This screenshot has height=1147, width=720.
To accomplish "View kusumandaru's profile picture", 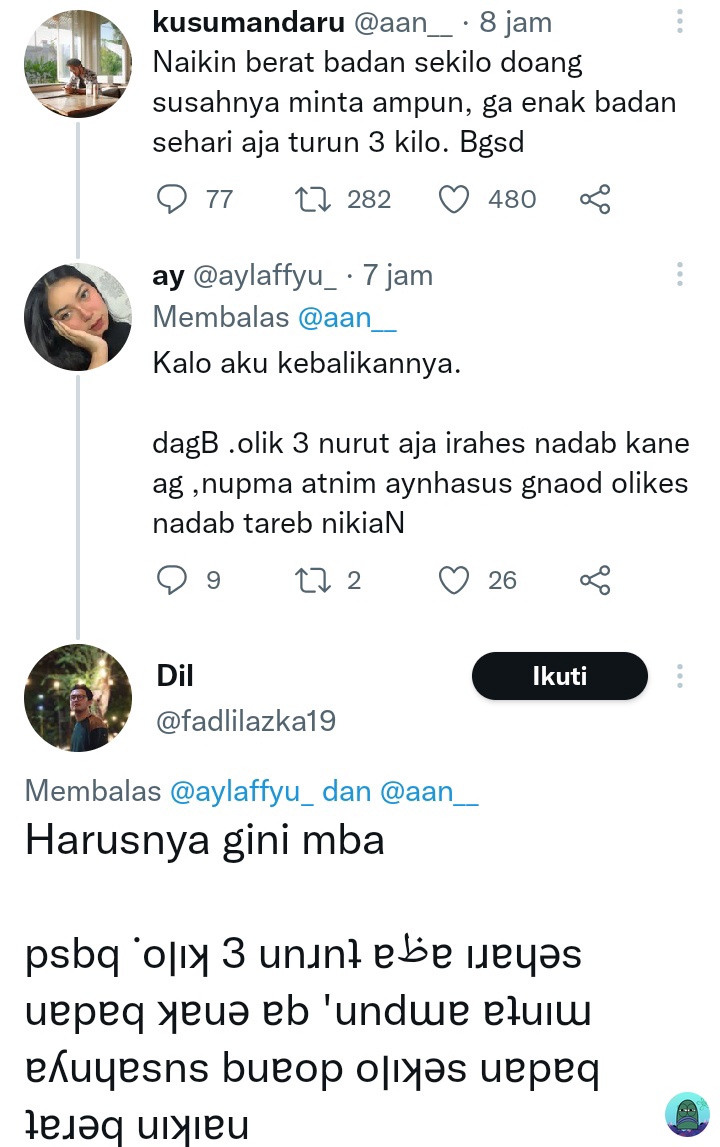I will [78, 64].
